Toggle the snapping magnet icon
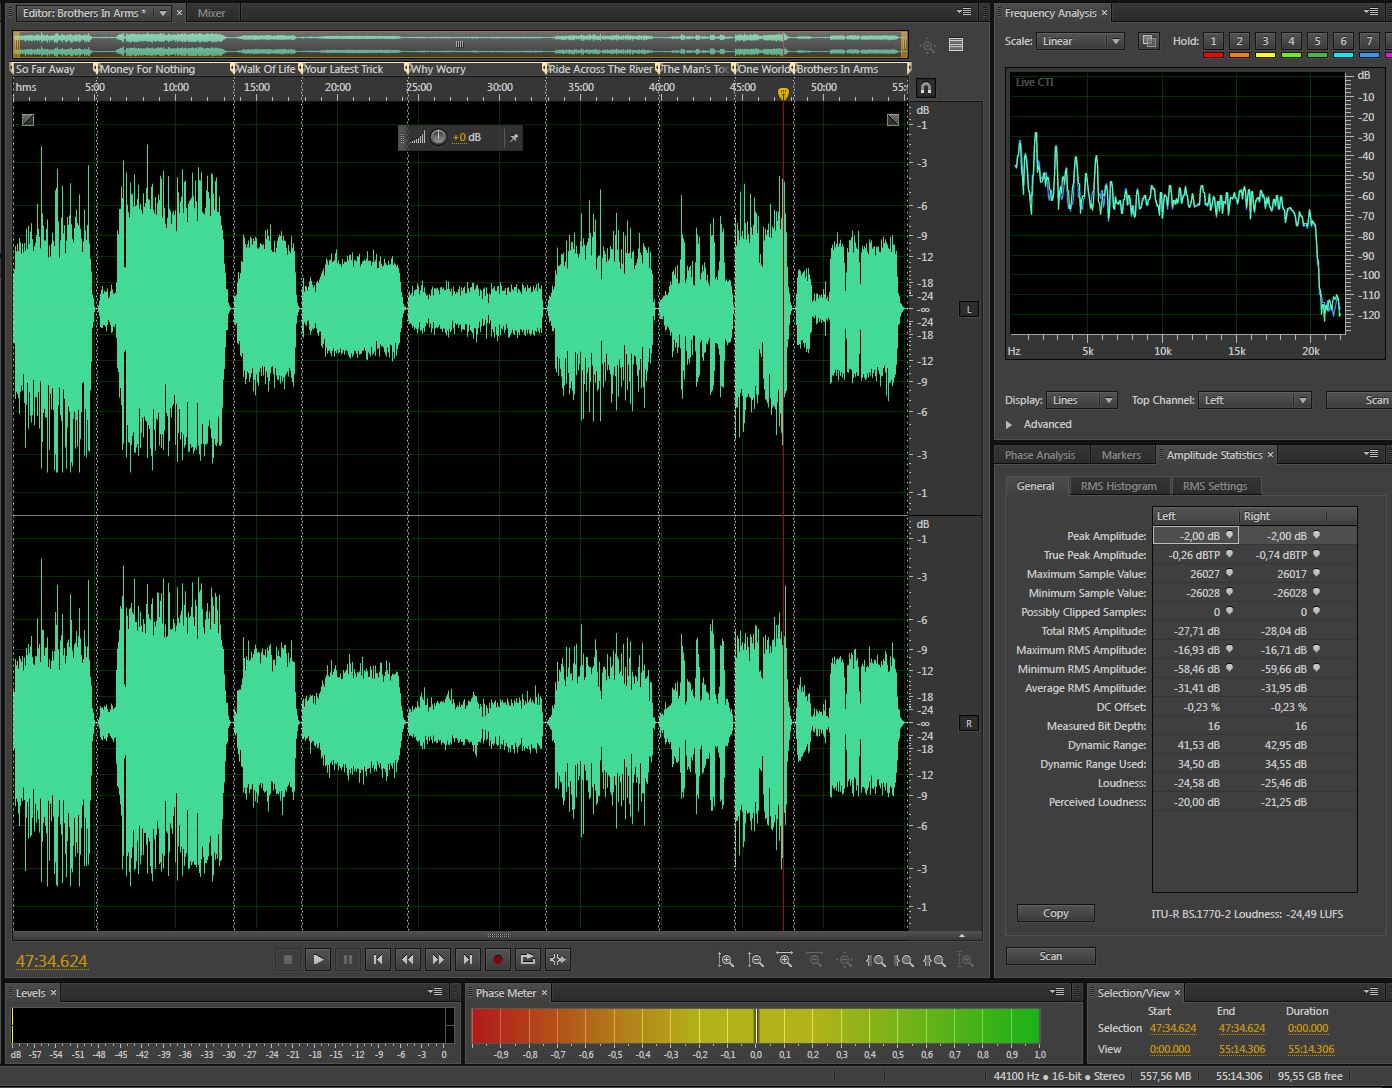Viewport: 1392px width, 1088px height. pyautogui.click(x=926, y=88)
